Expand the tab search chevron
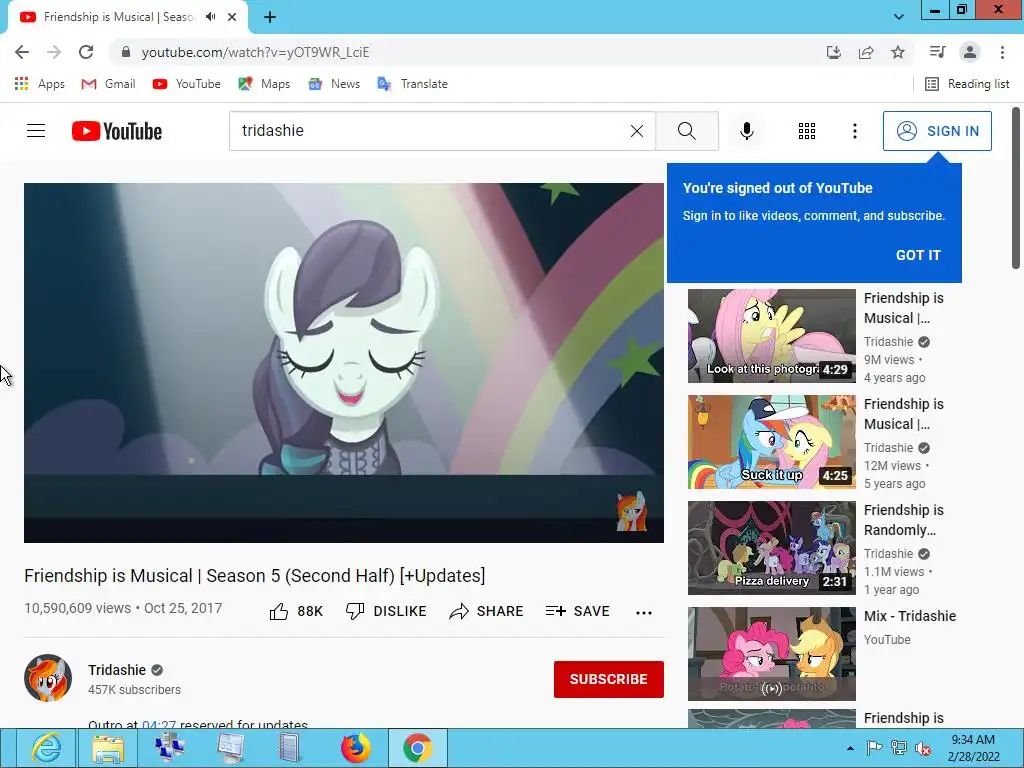Screen dimensions: 1024x768 point(899,17)
